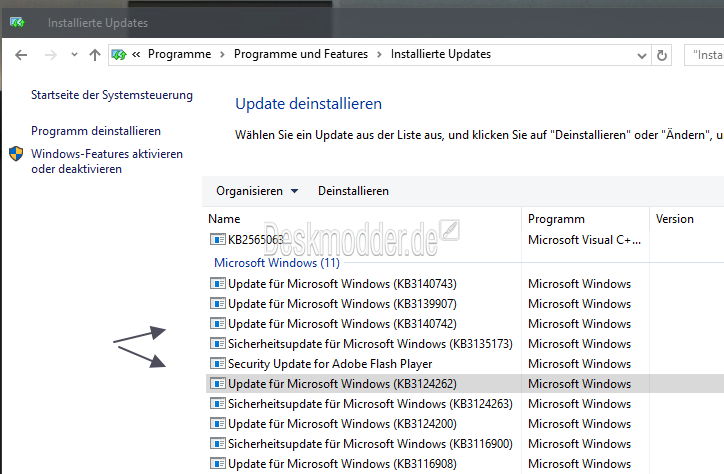Click the icon beside KB3140743
724x474 pixels.
pos(217,283)
